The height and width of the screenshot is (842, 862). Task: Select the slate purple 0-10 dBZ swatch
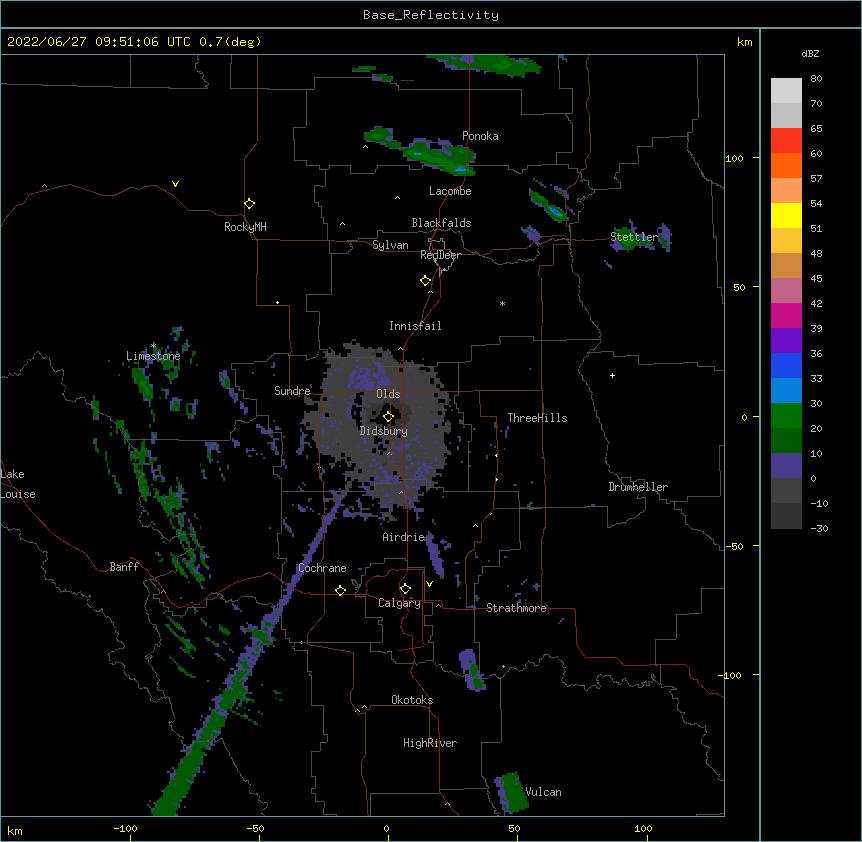786,466
